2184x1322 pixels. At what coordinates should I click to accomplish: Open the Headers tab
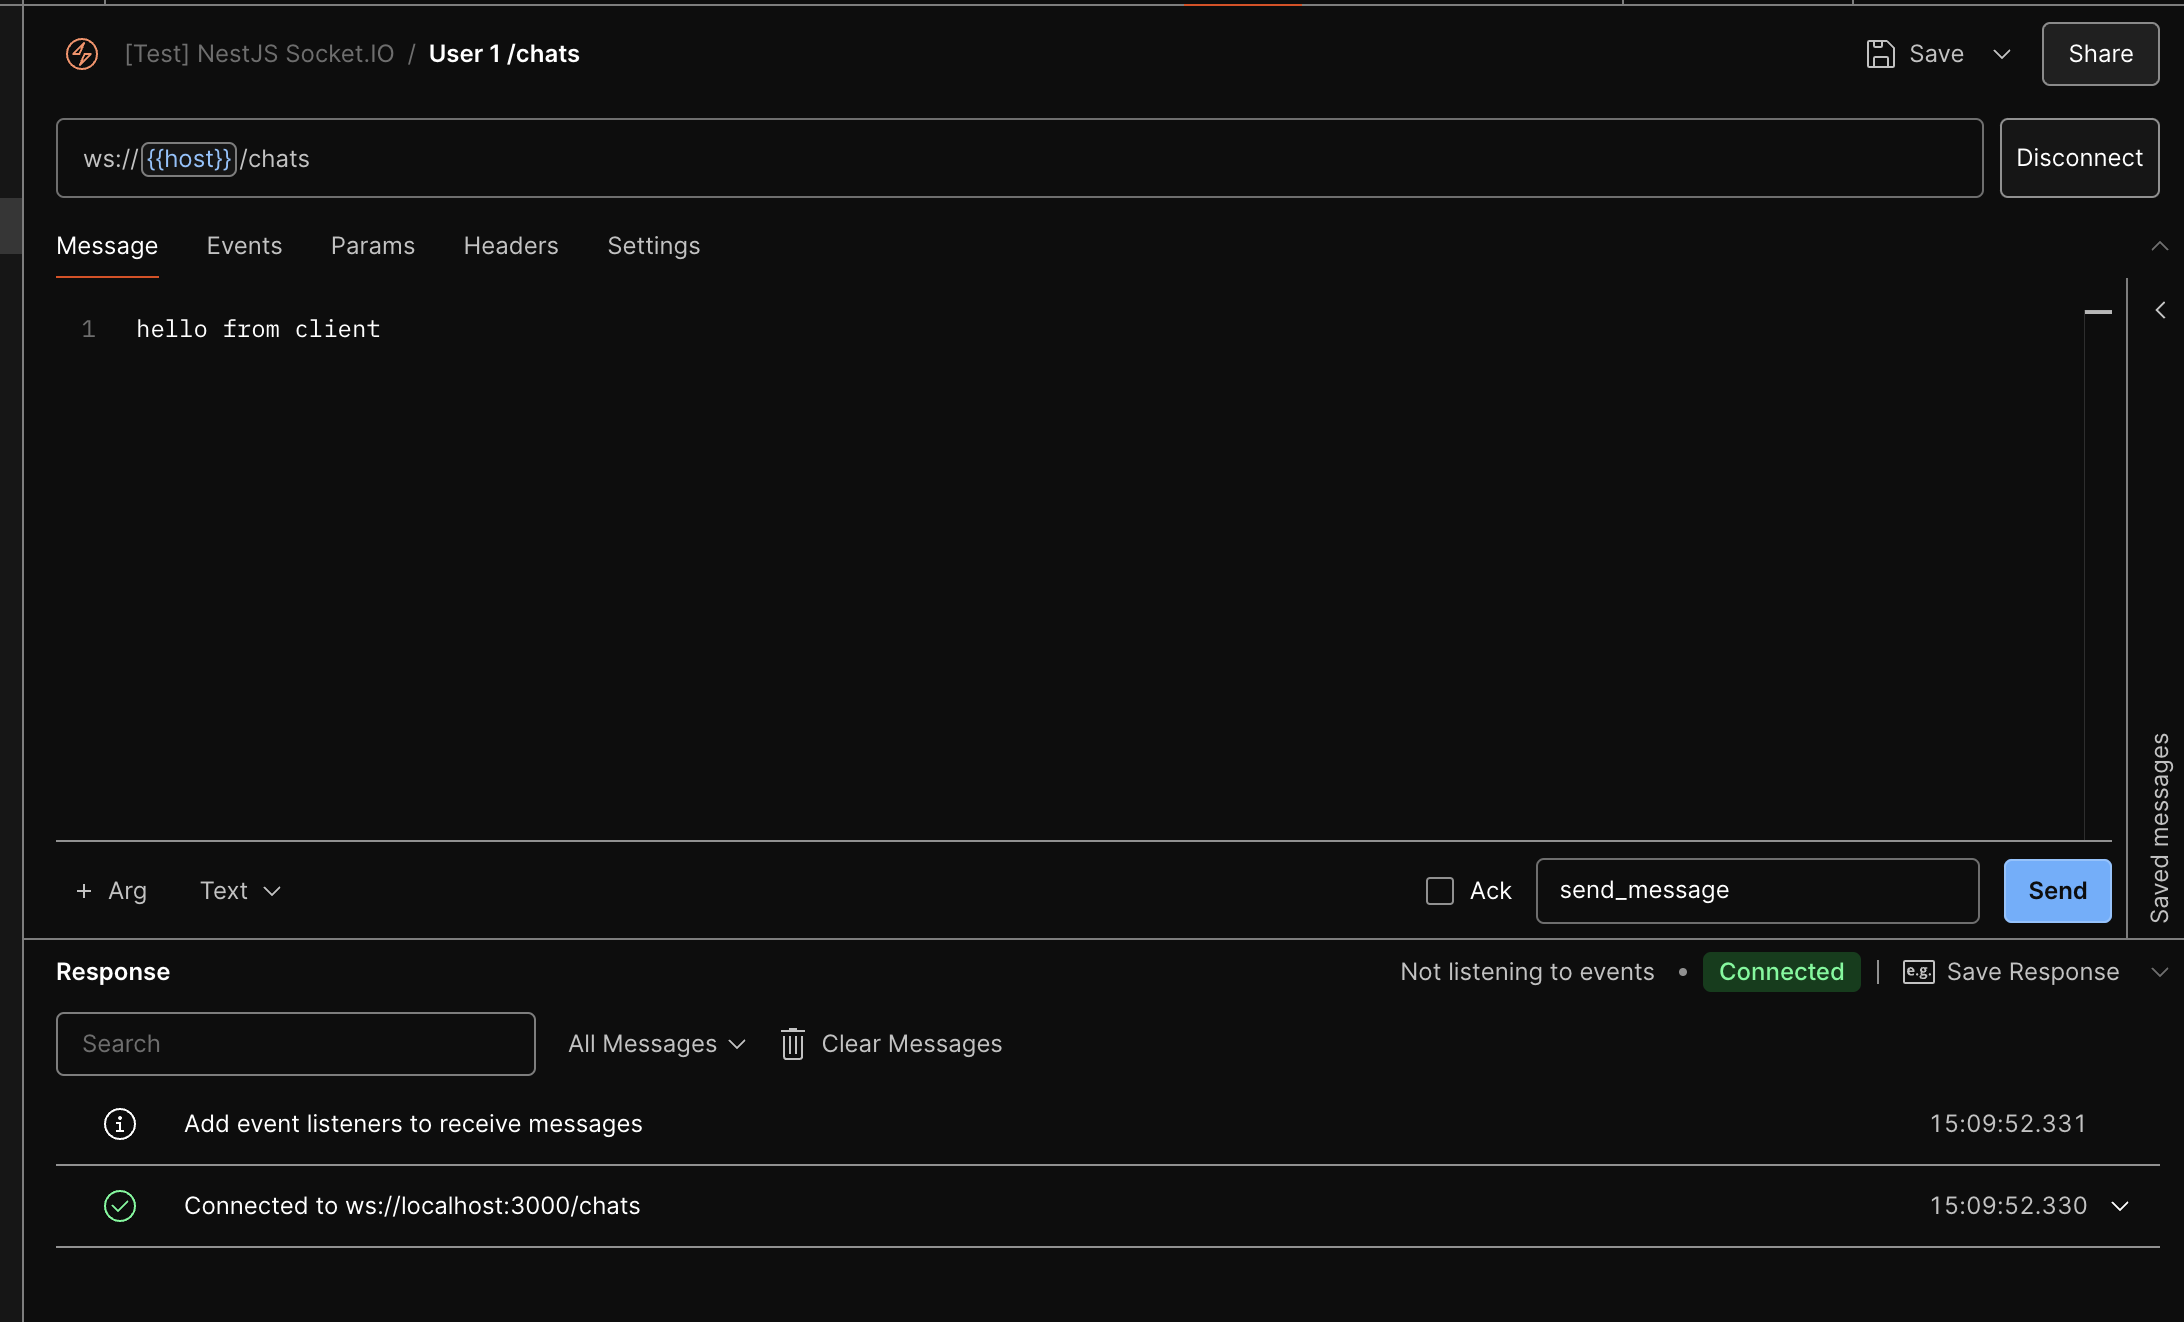pos(510,246)
